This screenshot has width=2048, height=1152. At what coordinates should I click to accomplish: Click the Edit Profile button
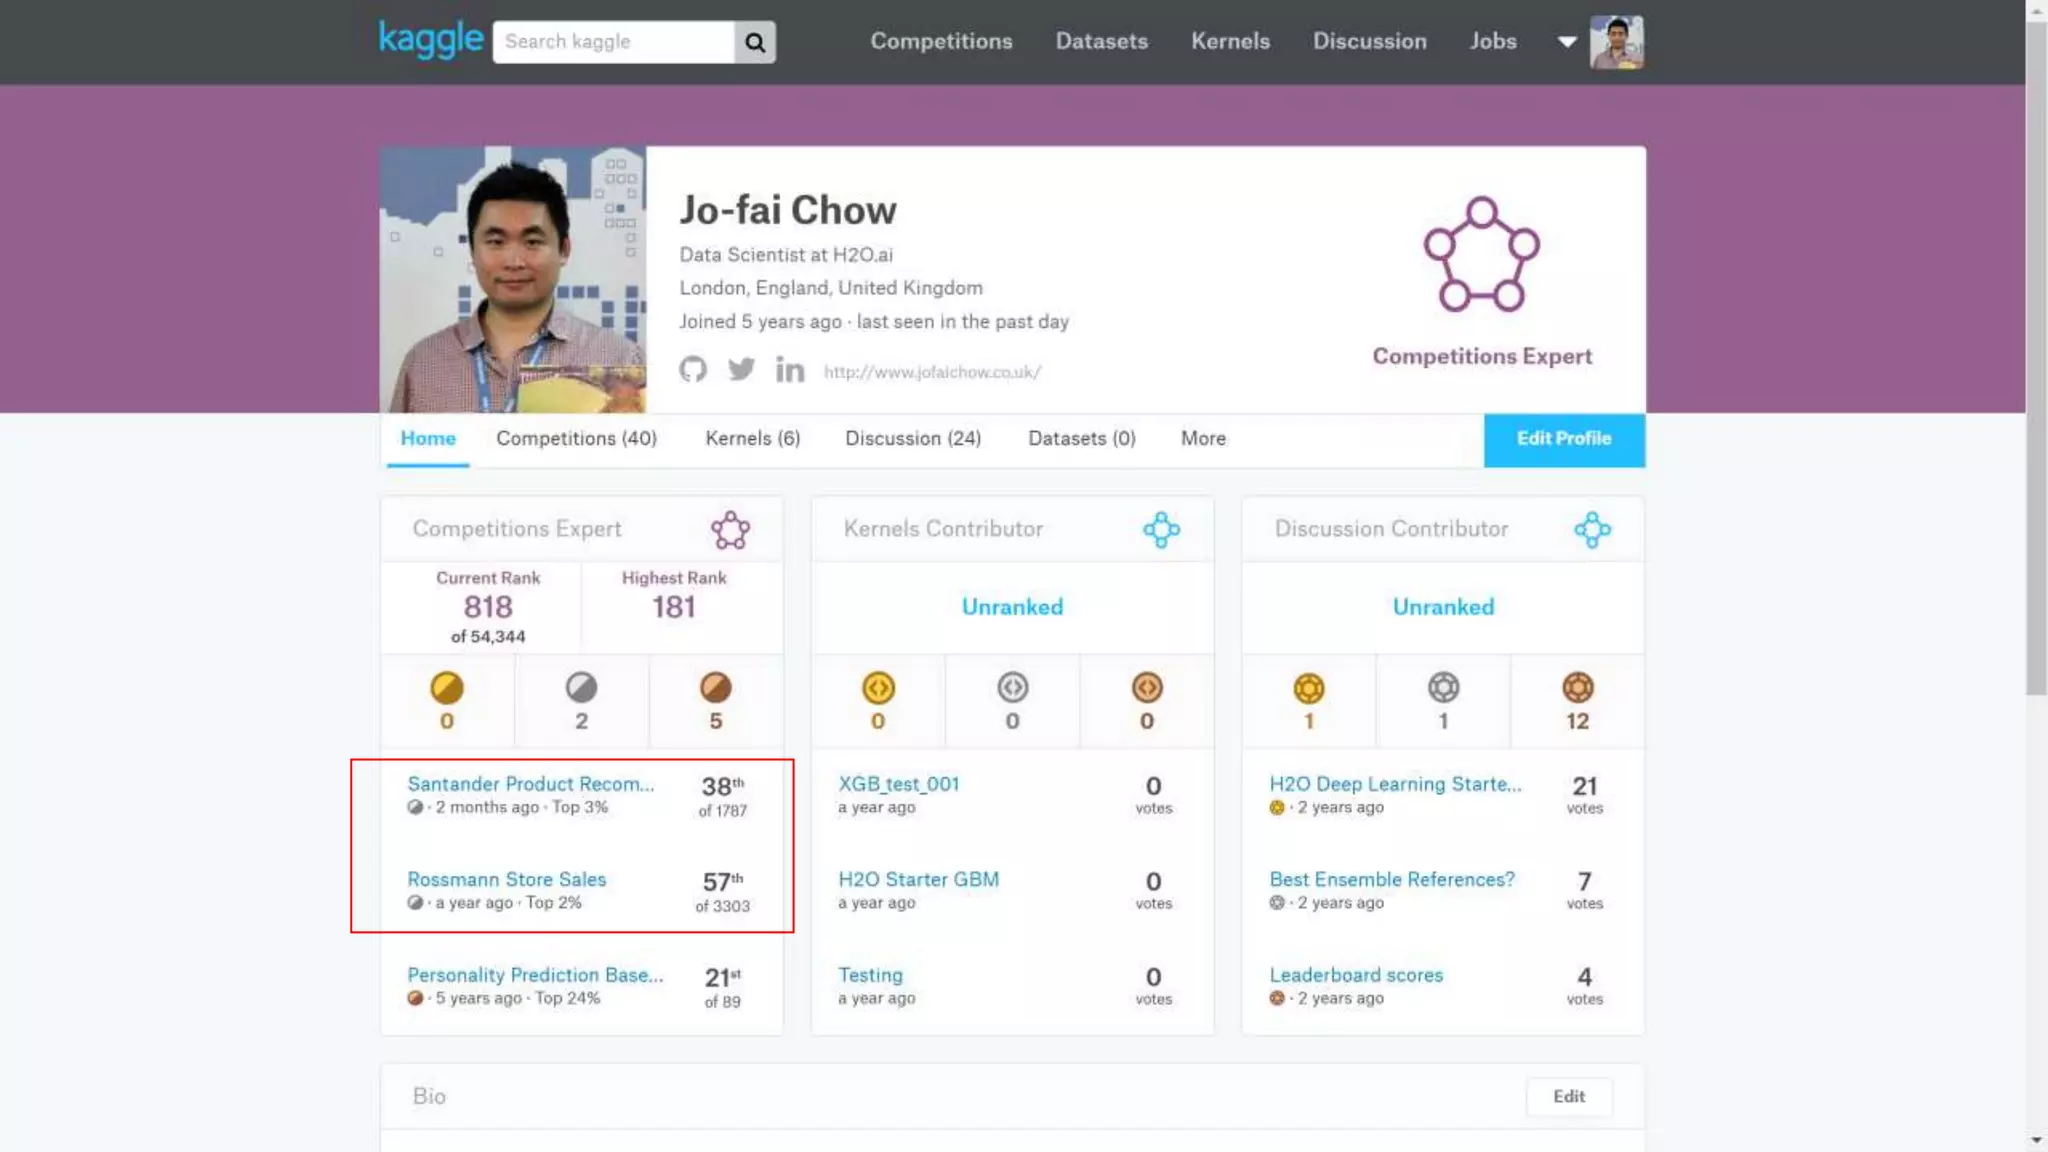(1563, 439)
